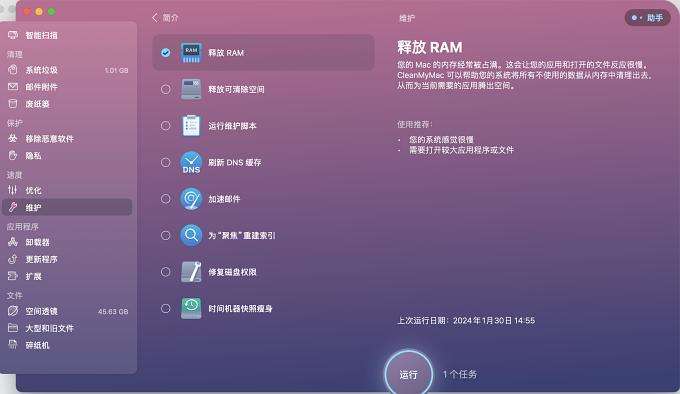Click the RAM chip icon
680x394 pixels.
tap(191, 52)
